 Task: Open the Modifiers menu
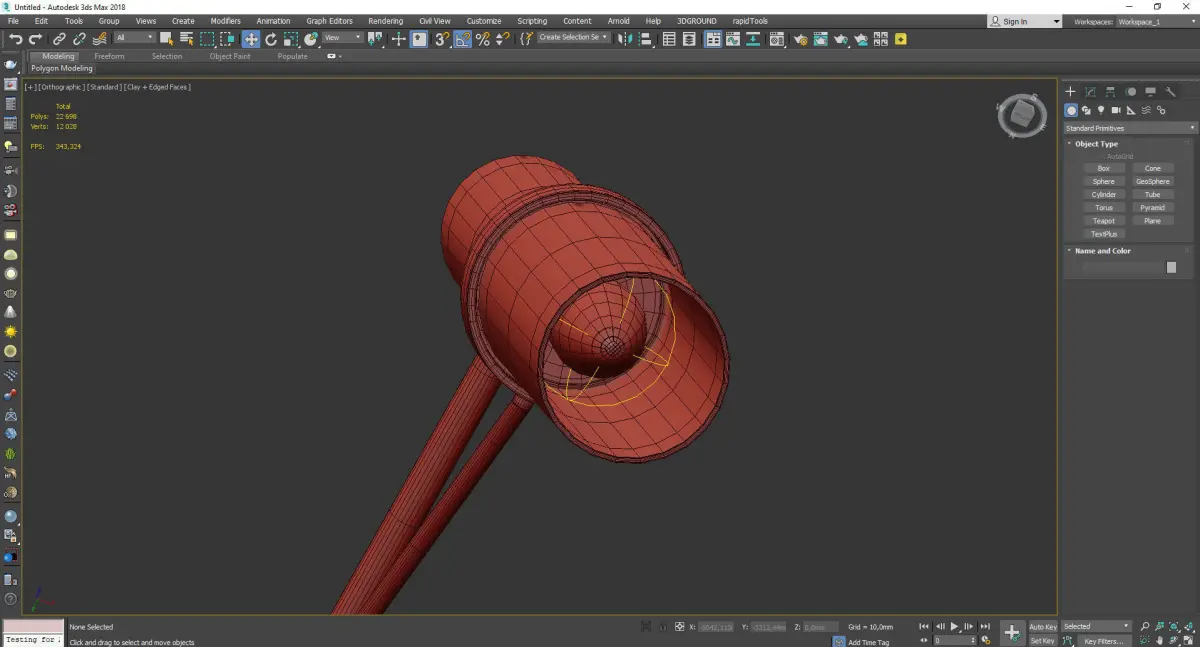(225, 21)
